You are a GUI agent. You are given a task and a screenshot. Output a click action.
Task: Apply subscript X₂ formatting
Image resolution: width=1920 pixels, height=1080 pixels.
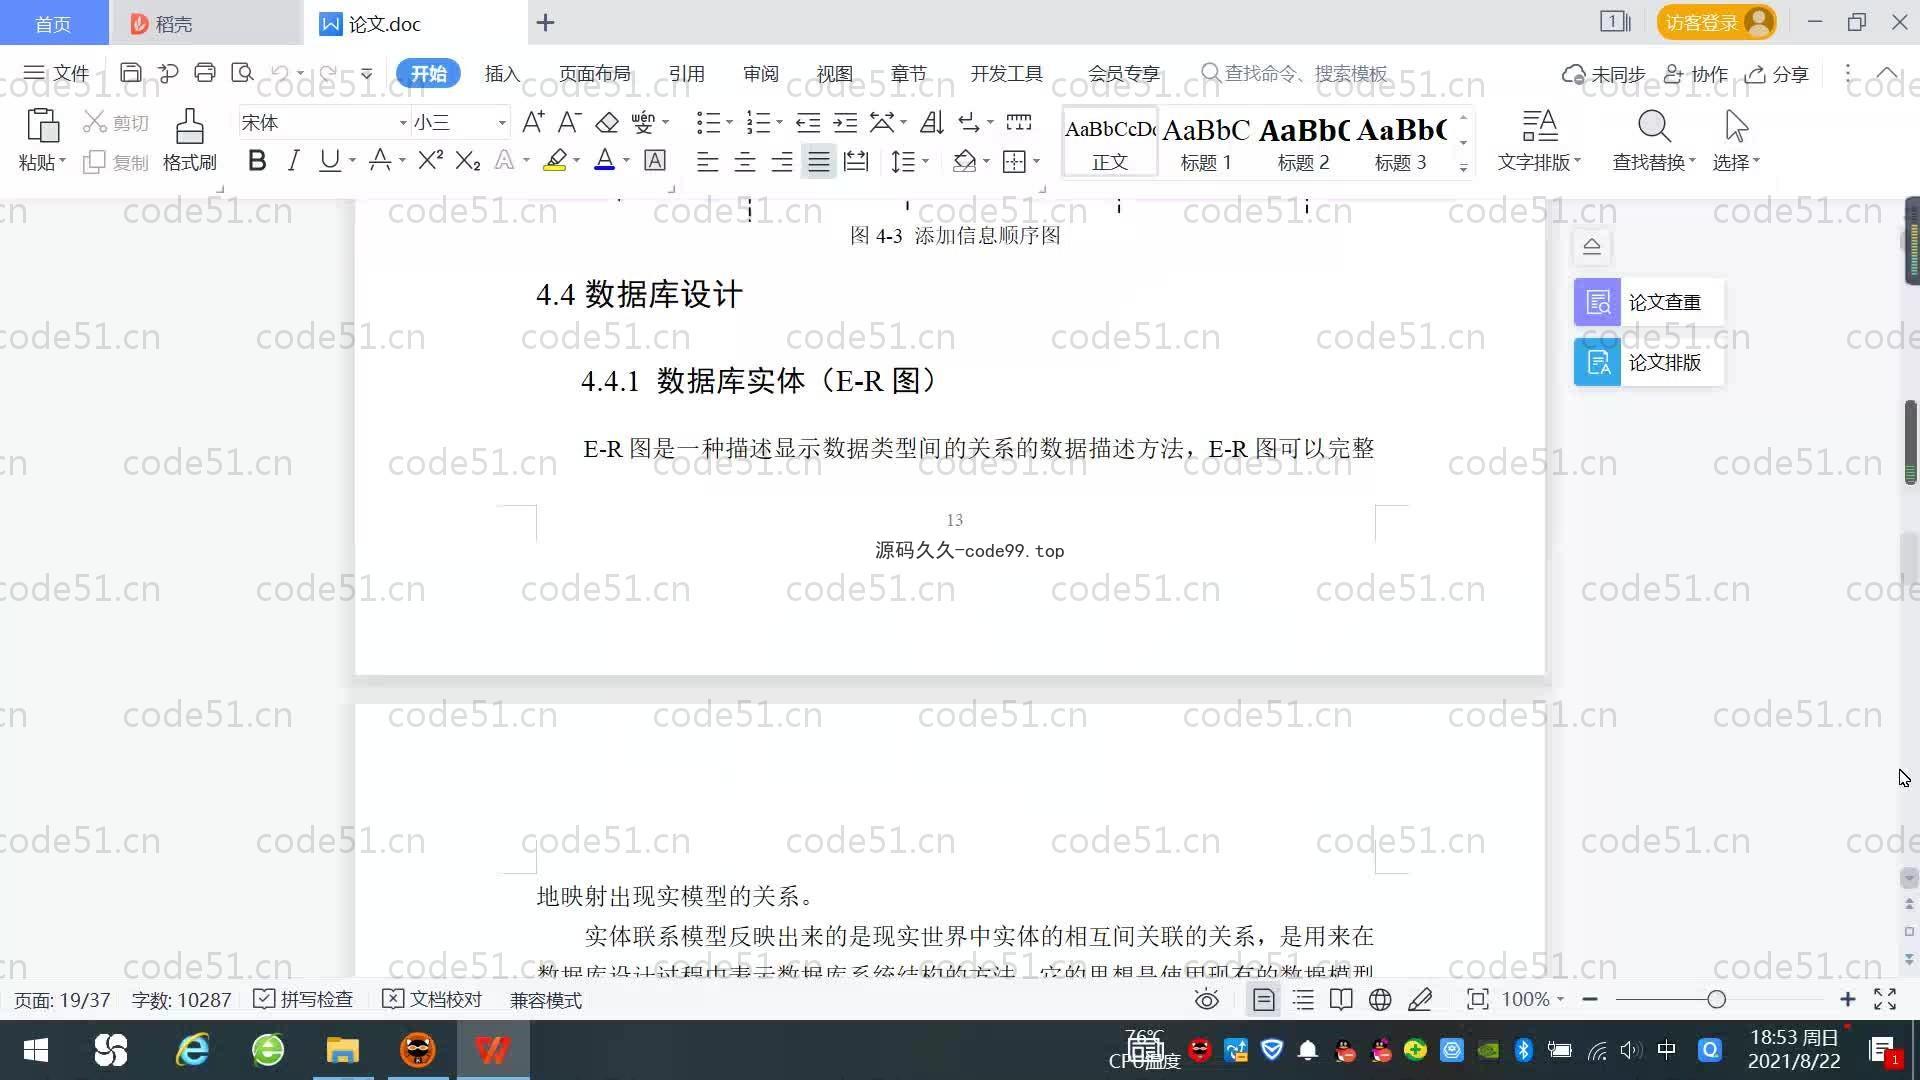[467, 160]
